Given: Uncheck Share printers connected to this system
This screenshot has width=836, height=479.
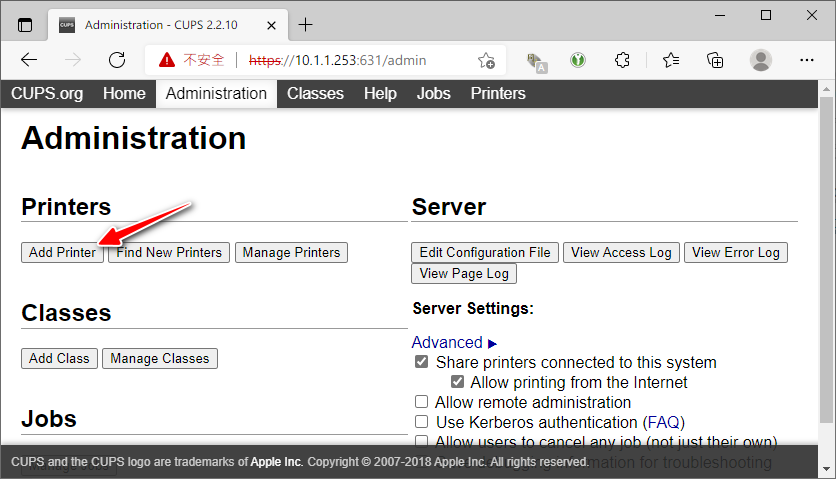Looking at the screenshot, I should point(422,362).
